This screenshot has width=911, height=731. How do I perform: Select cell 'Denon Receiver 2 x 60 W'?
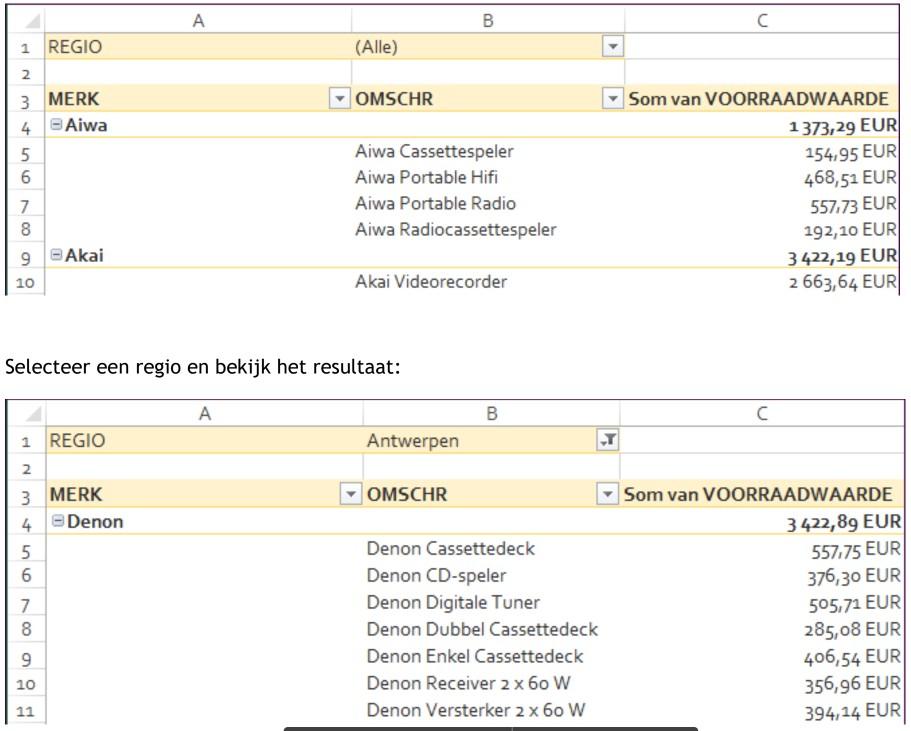tap(468, 683)
